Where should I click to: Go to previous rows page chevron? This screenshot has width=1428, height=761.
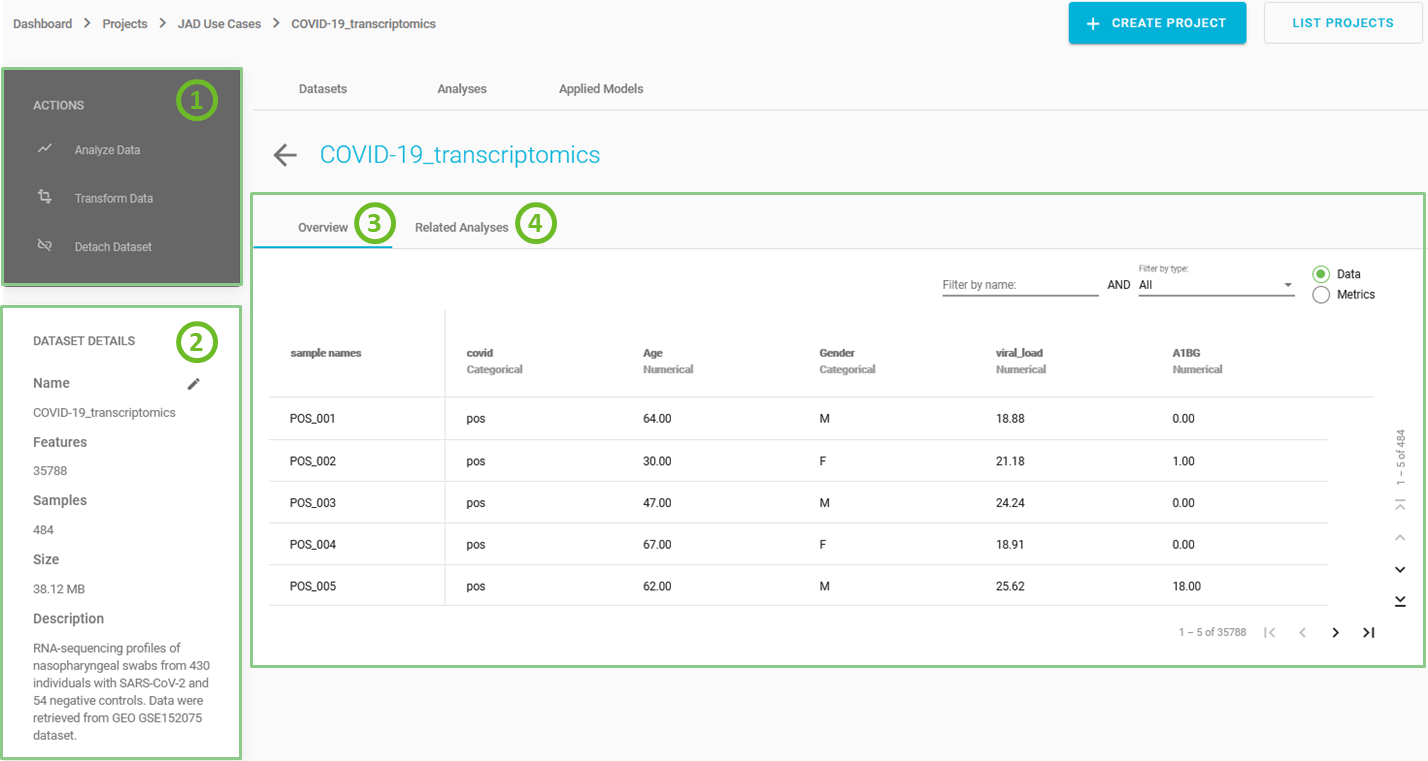coord(1400,537)
